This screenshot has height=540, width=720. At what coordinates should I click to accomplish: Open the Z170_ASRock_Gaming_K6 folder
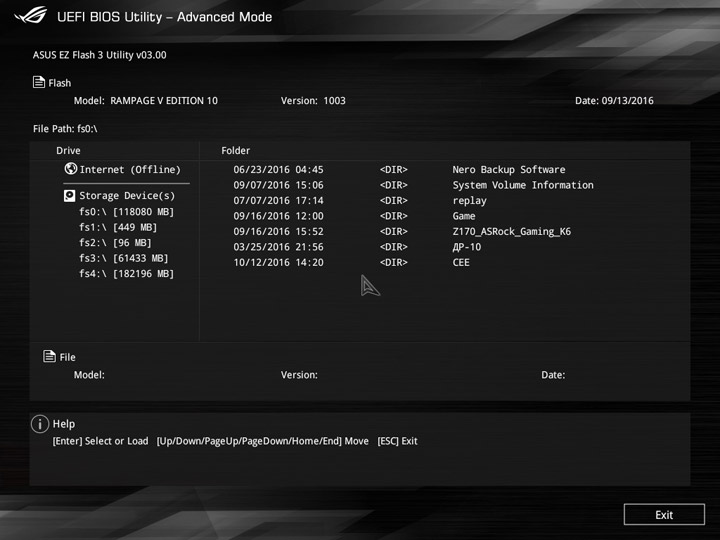512,231
